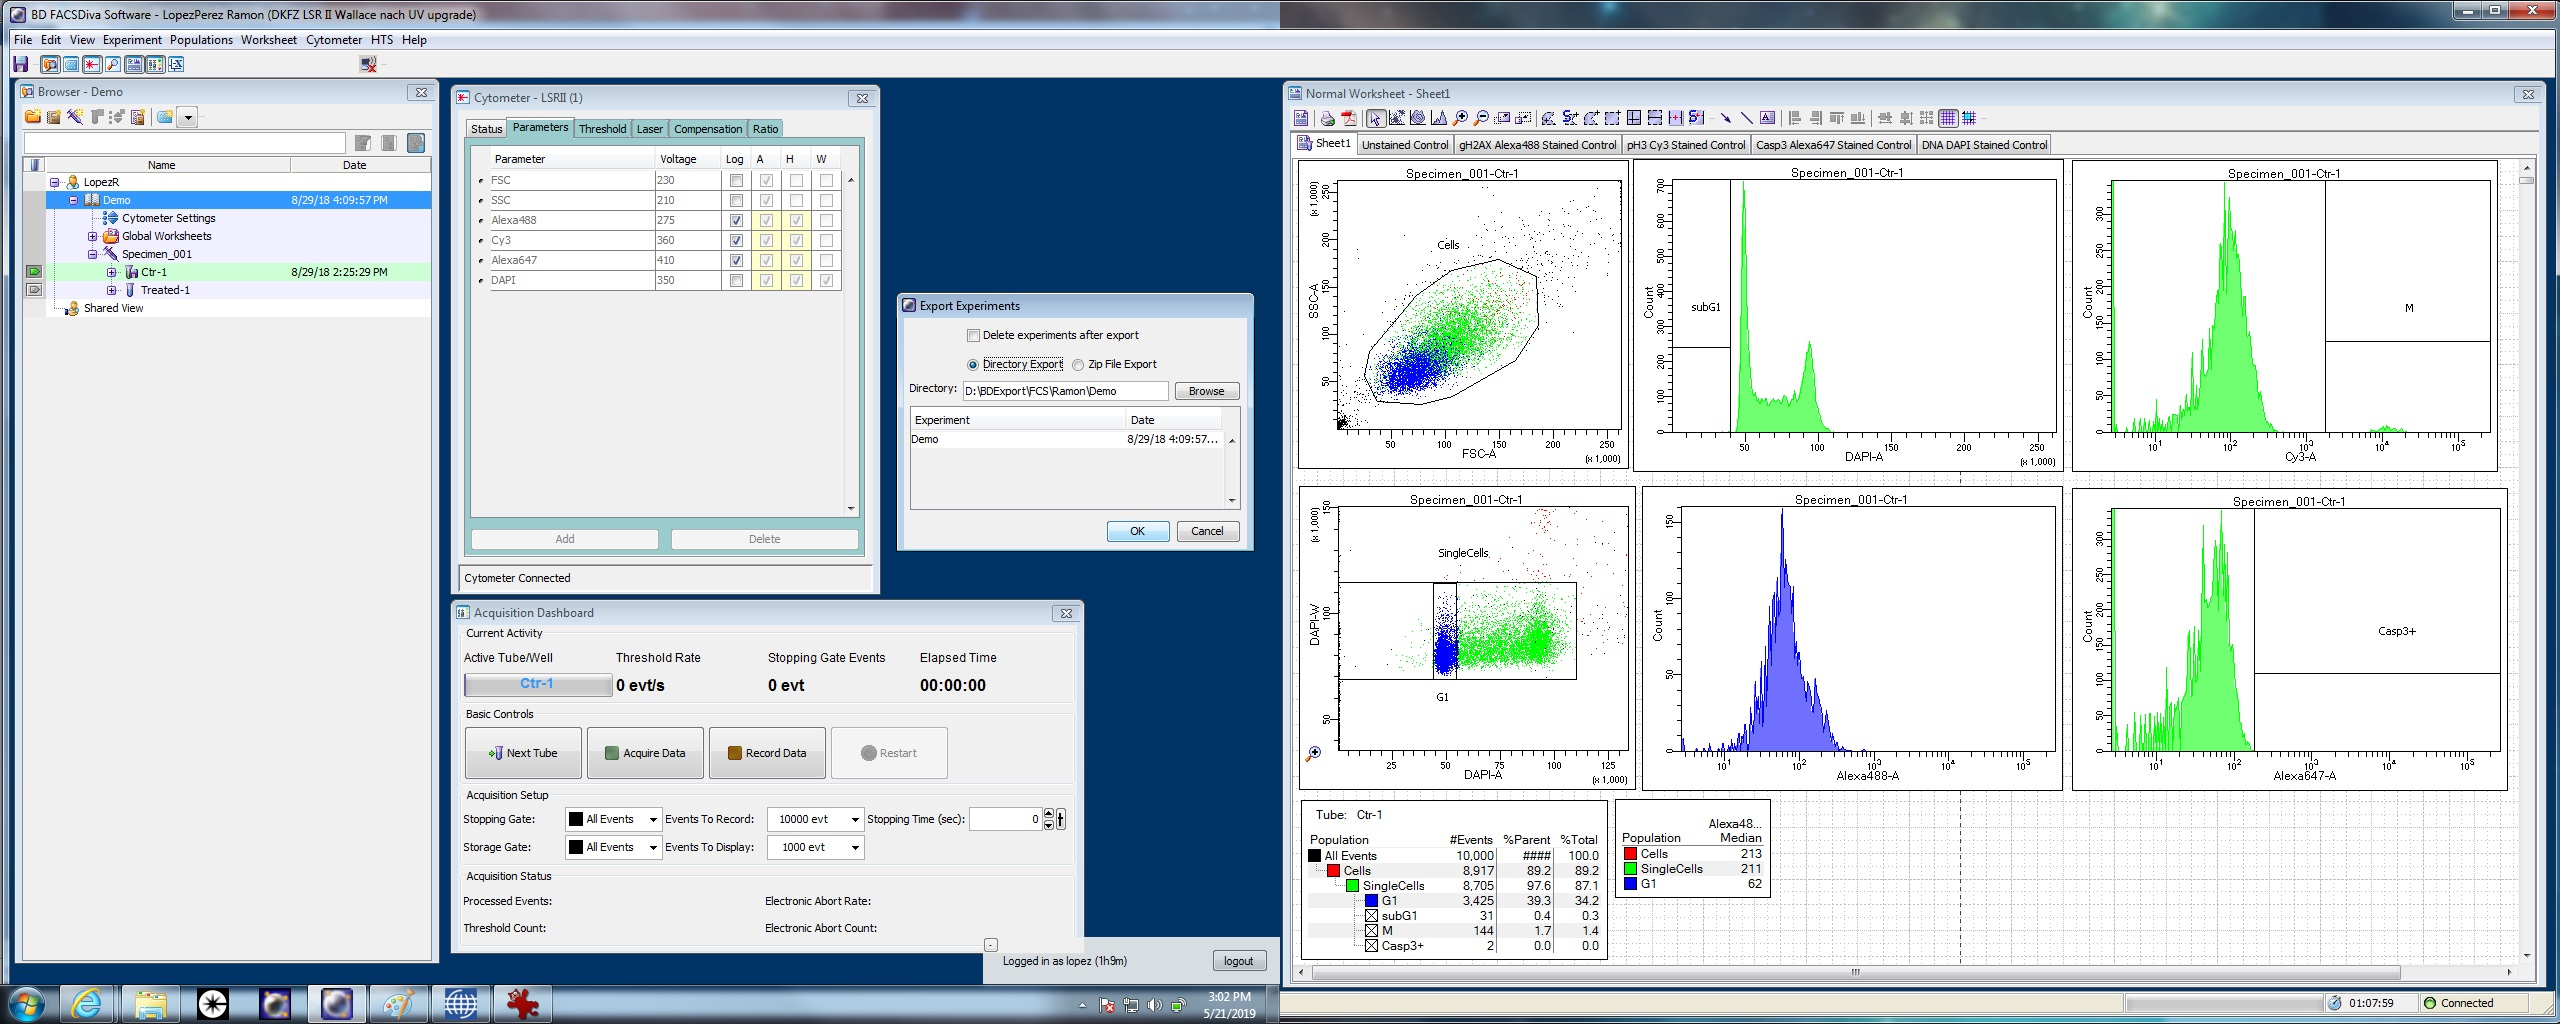
Task: Click the printer icon in worksheet toolbar
Action: (x=1327, y=118)
